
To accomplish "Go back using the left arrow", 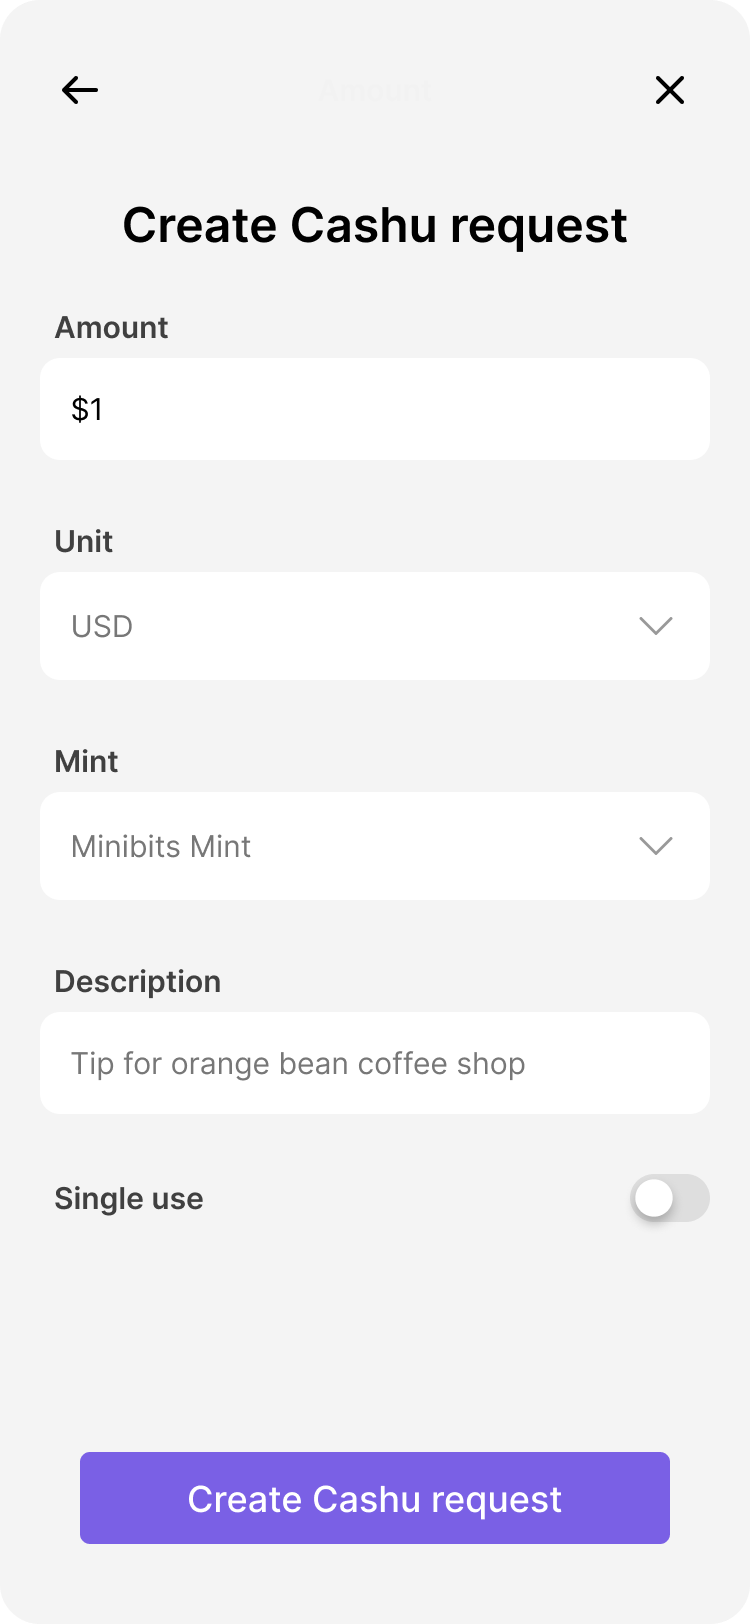I will pos(80,90).
